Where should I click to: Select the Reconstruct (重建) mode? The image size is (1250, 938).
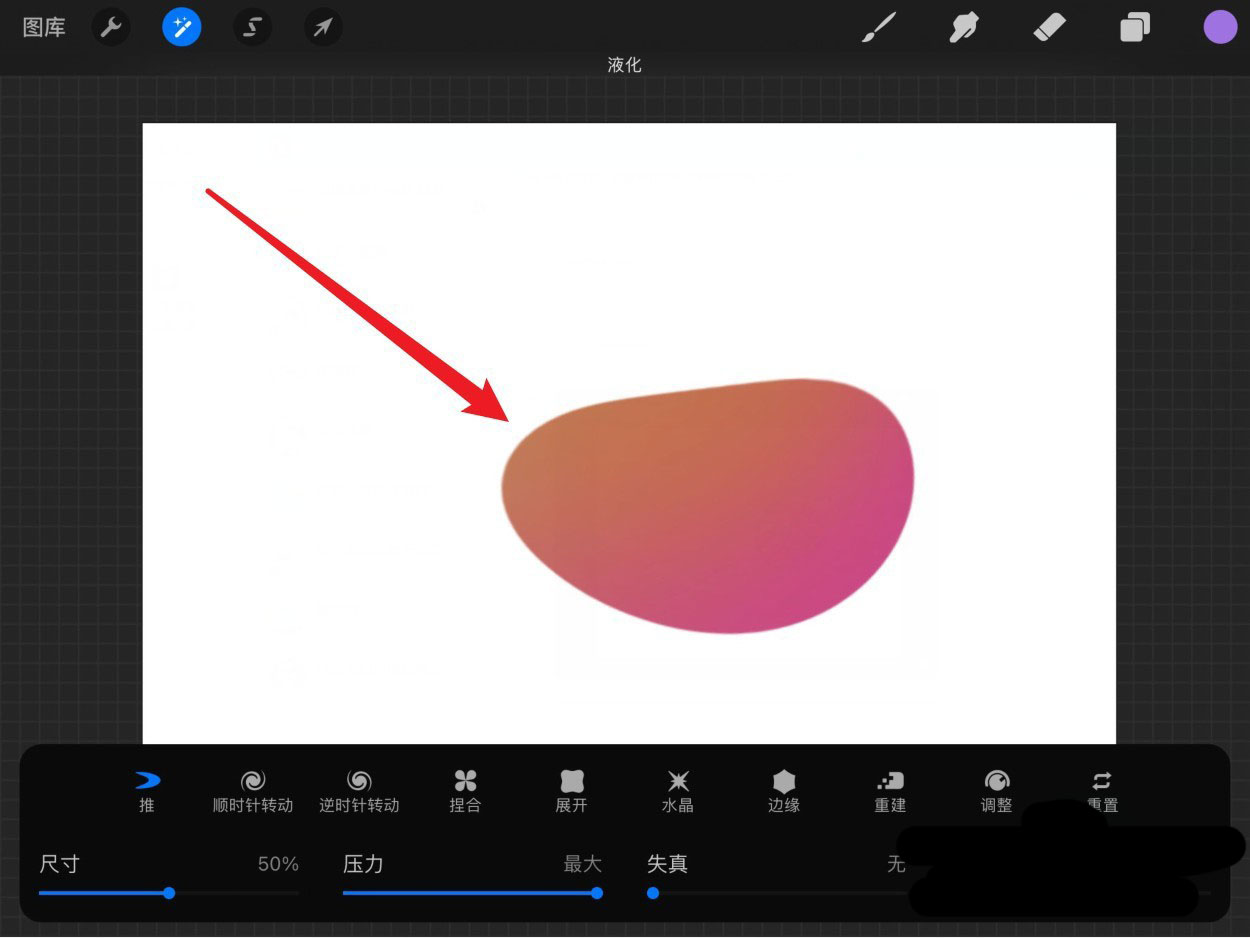click(890, 790)
